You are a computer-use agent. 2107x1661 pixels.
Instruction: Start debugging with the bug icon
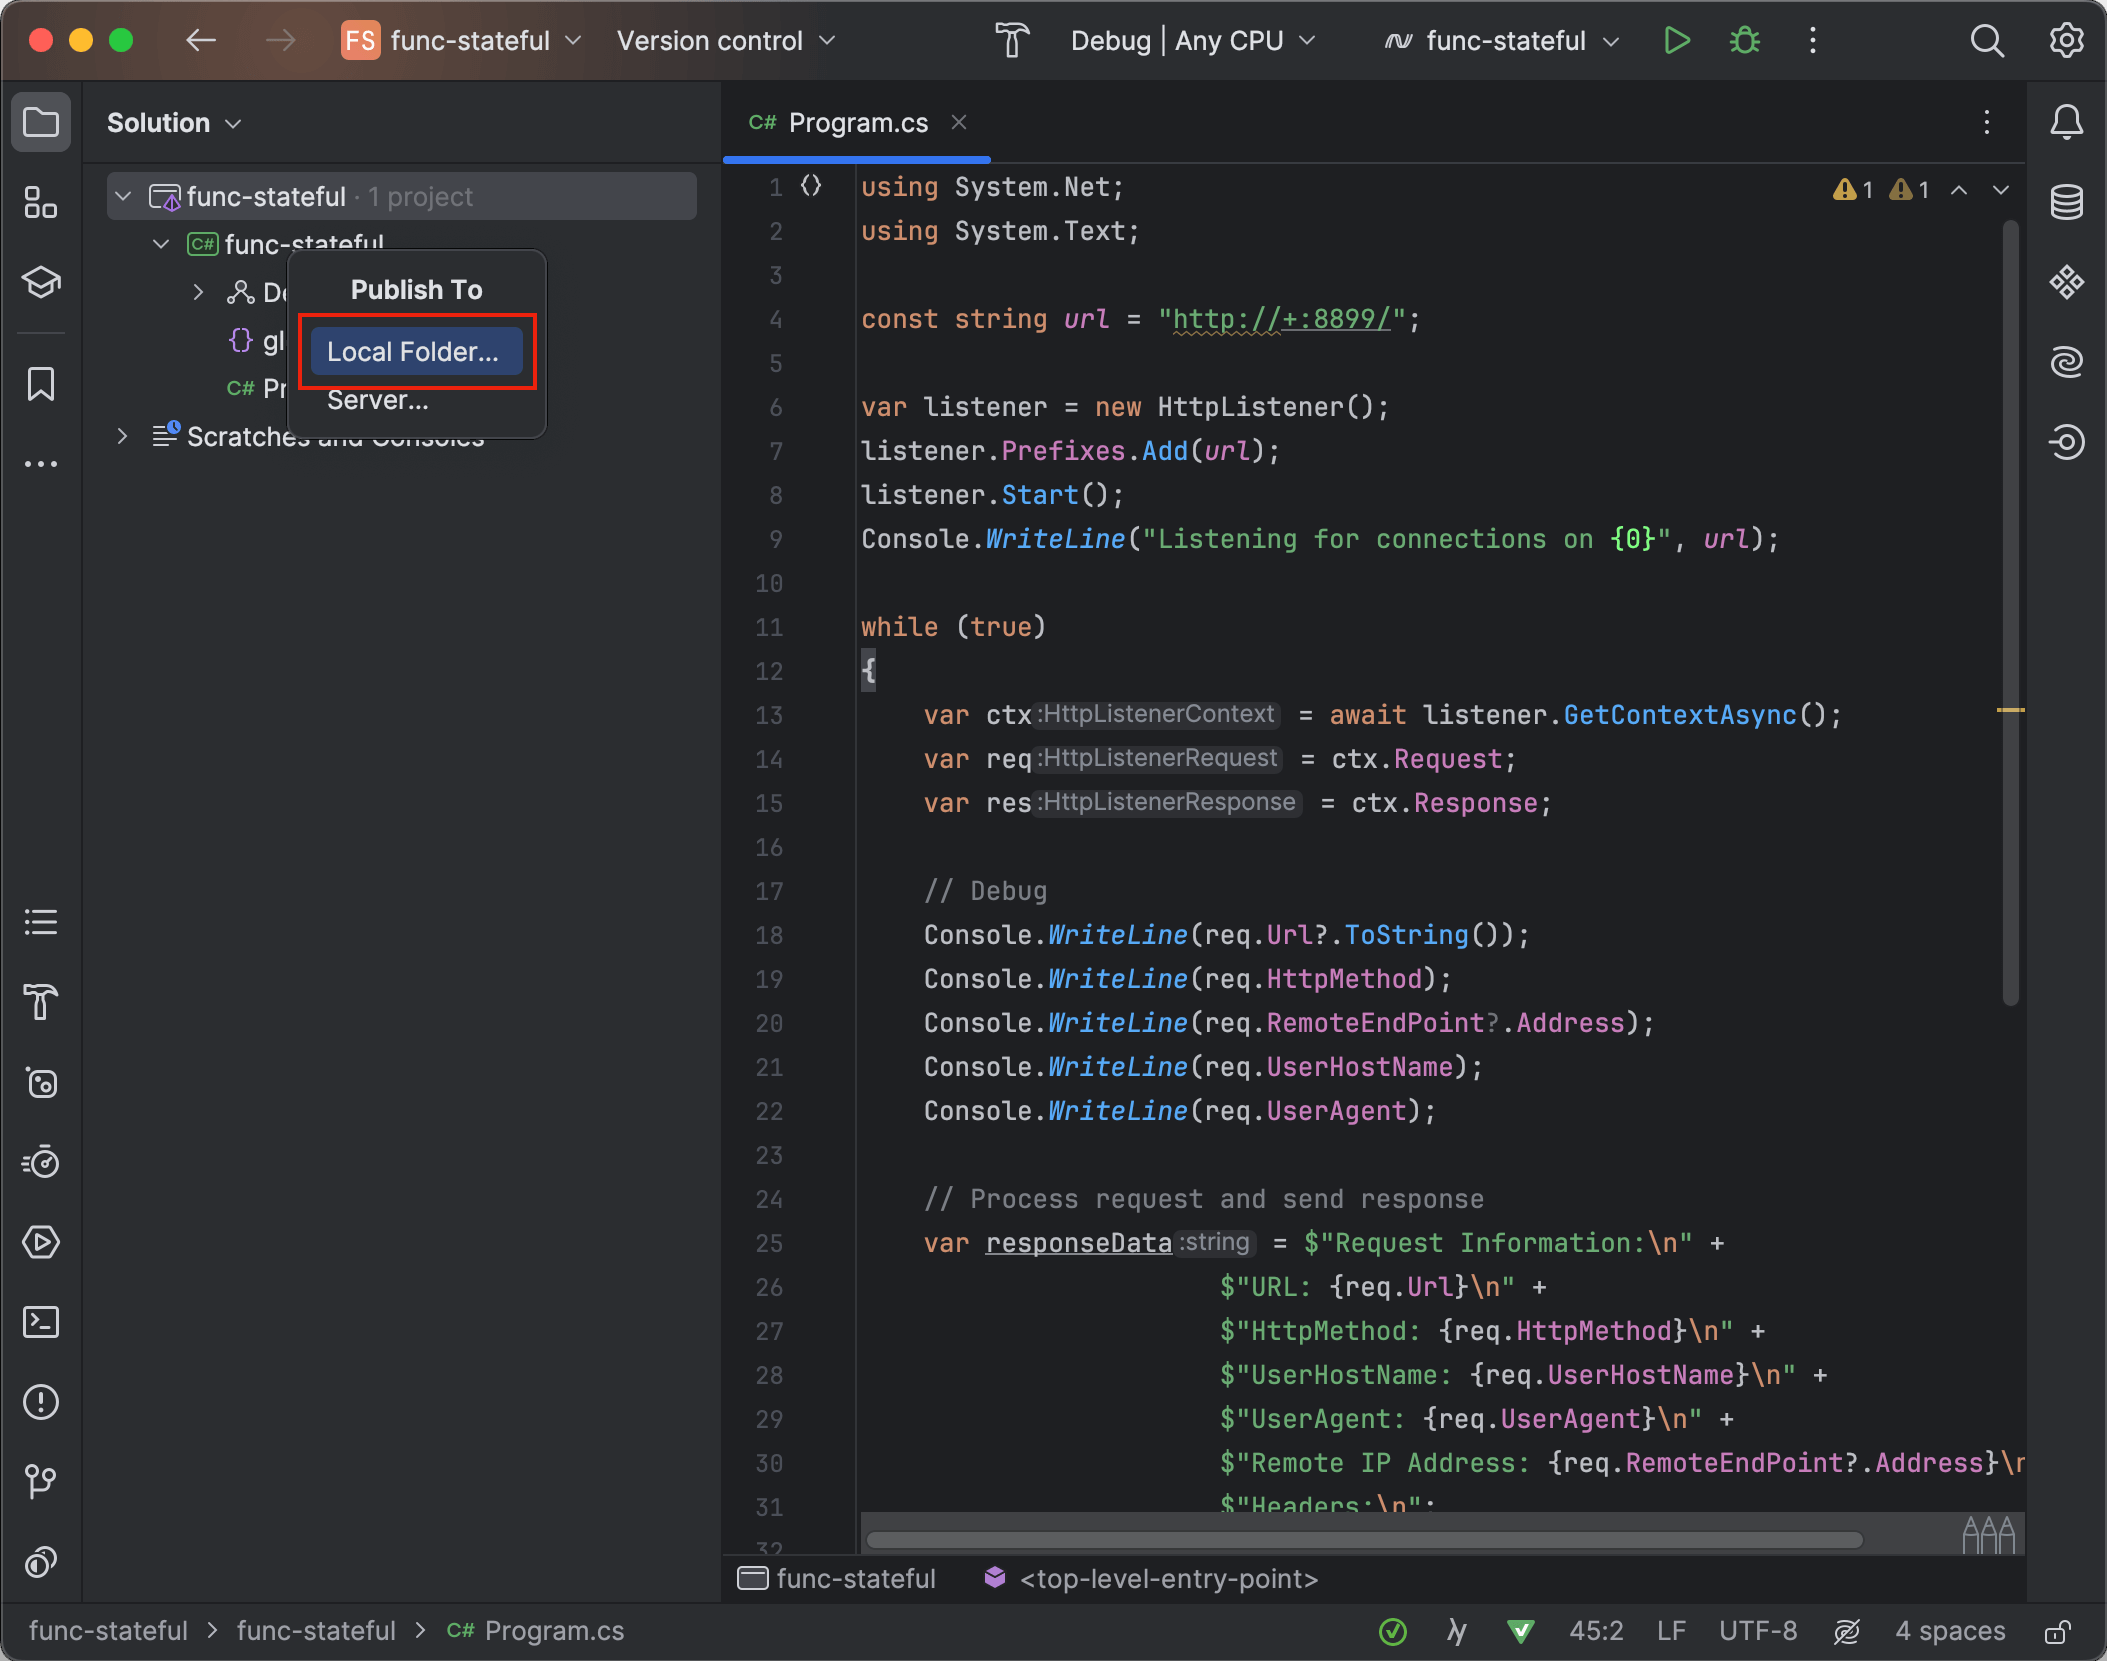click(x=1745, y=41)
